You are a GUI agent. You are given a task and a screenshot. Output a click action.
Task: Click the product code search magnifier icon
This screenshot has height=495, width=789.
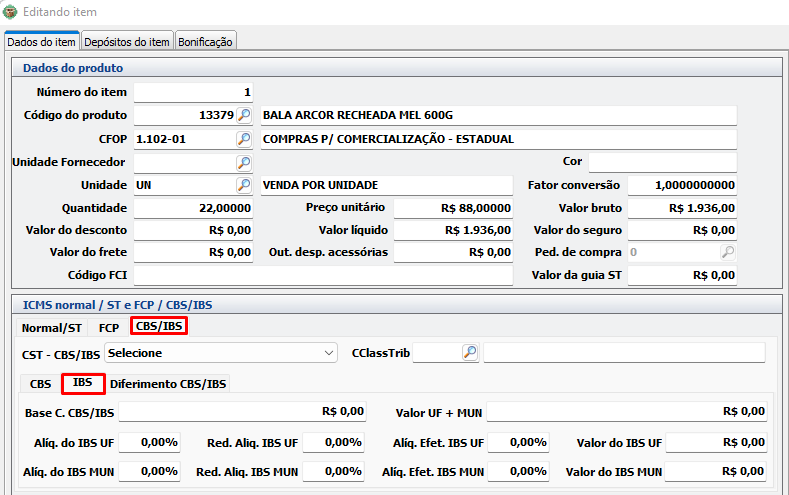point(244,116)
